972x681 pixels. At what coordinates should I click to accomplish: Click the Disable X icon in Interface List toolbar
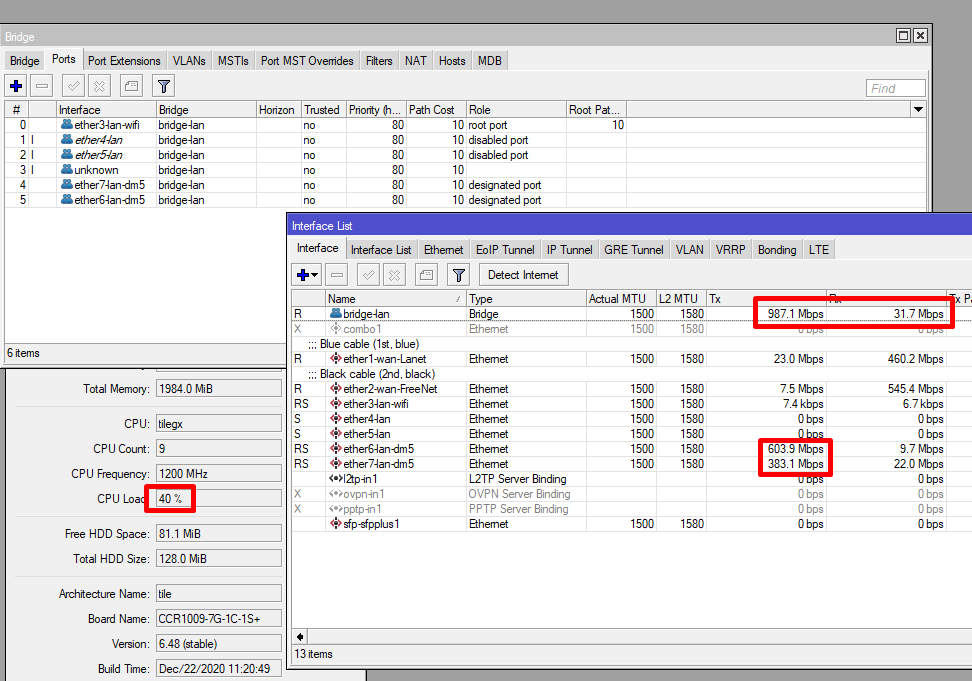tap(394, 275)
